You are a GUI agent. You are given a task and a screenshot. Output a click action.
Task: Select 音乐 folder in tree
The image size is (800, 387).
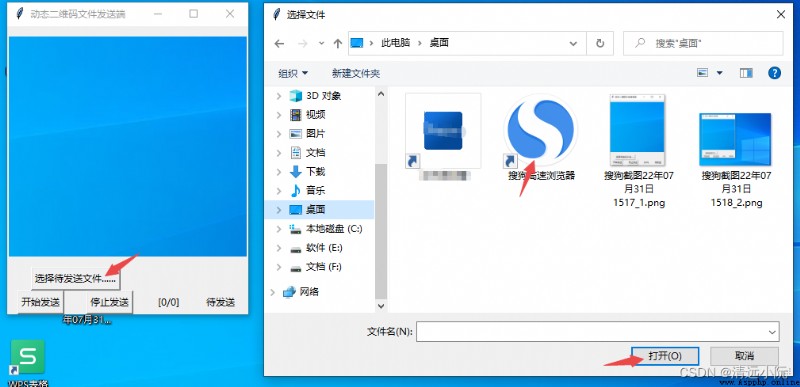coord(307,191)
